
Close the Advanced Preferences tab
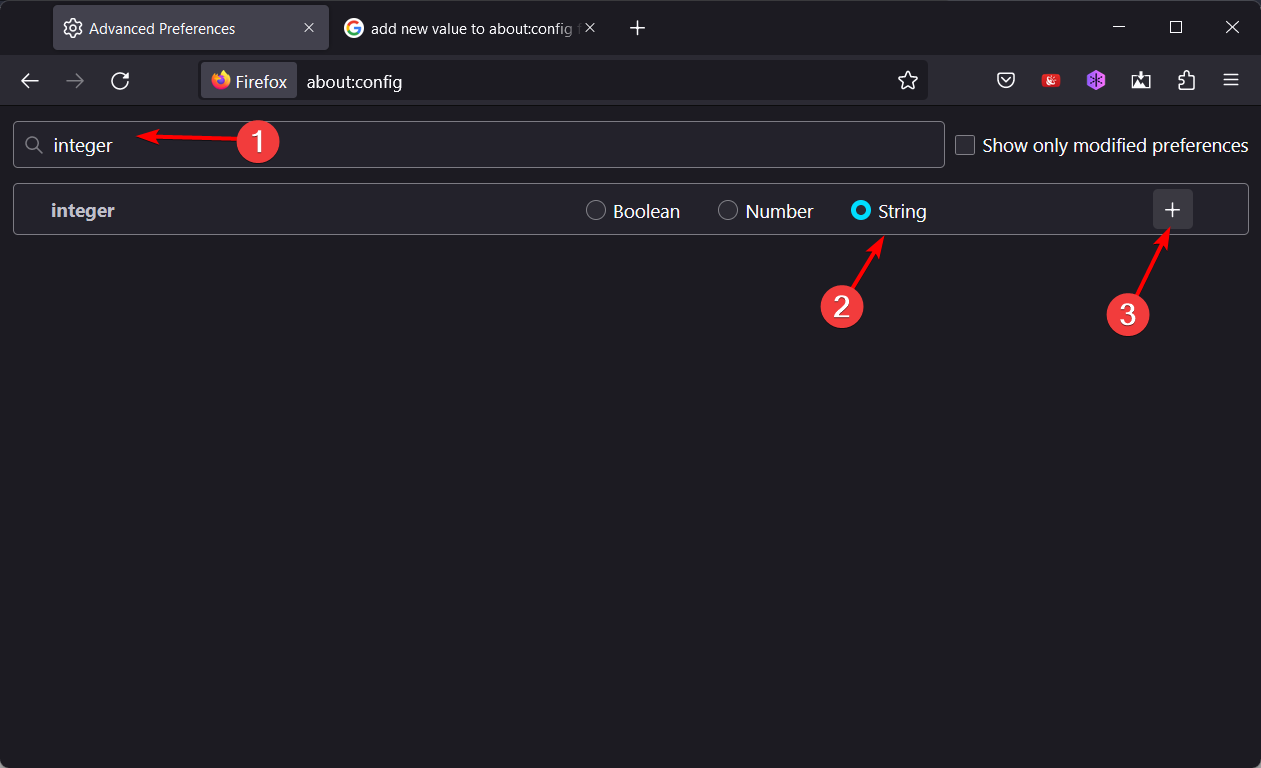309,28
